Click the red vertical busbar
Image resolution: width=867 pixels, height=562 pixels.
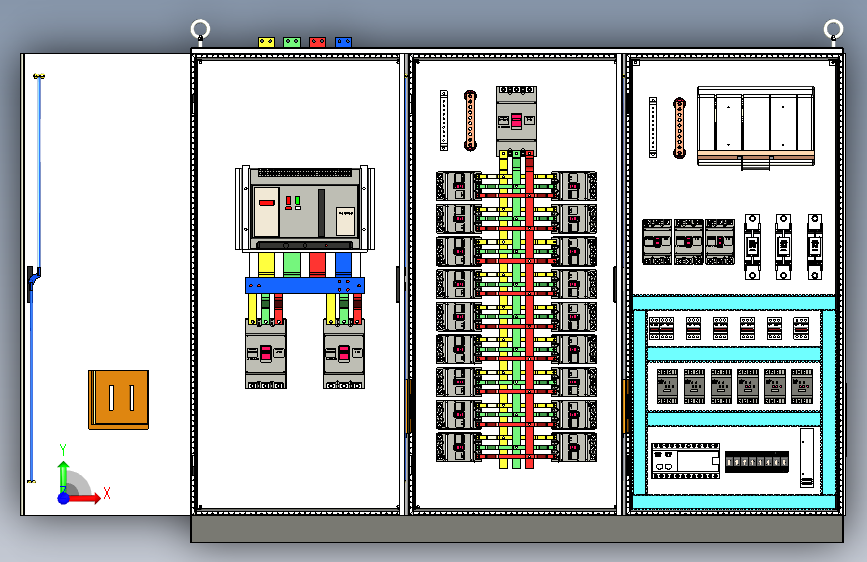pos(529,310)
